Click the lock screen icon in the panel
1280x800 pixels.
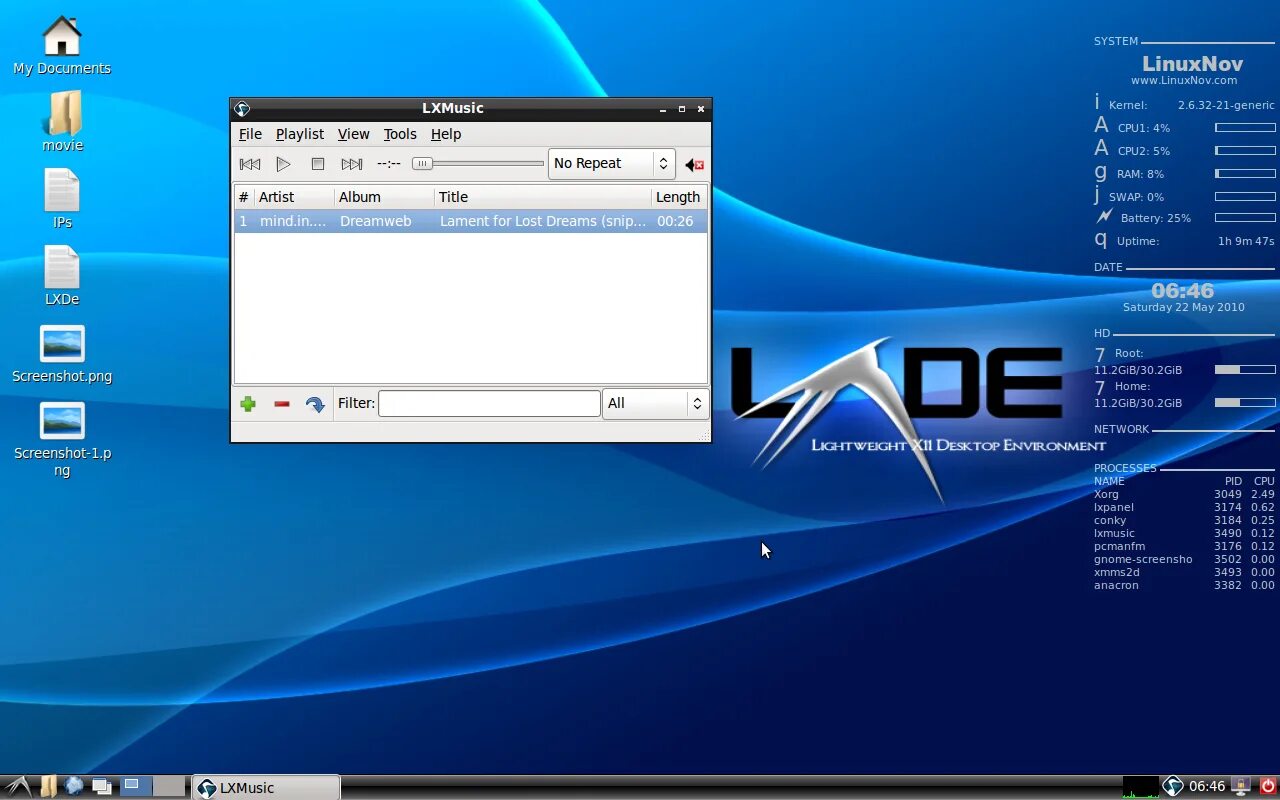1241,787
